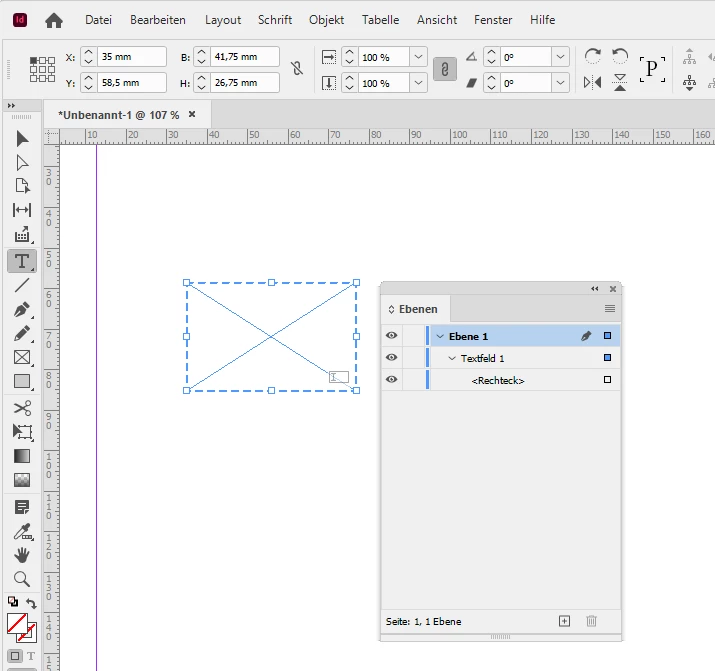
Task: Open the horizontal scale percentage dropdown
Action: click(418, 57)
